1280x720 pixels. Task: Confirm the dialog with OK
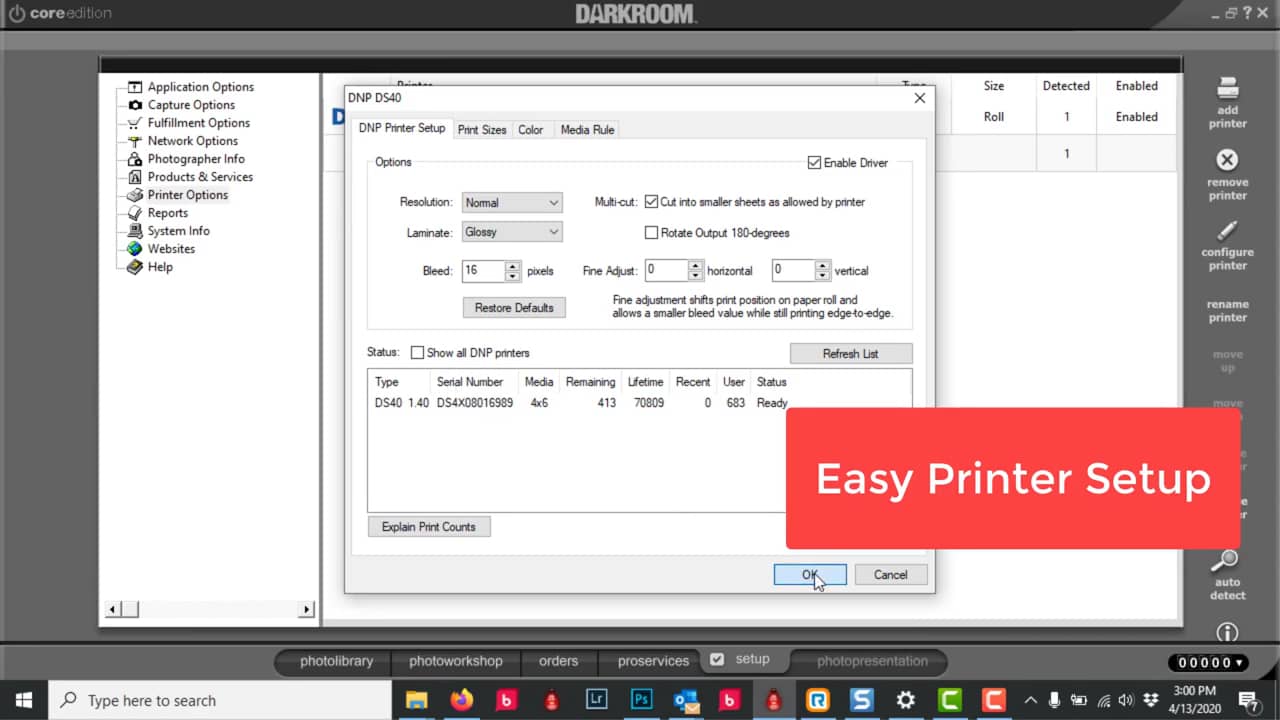(x=810, y=575)
